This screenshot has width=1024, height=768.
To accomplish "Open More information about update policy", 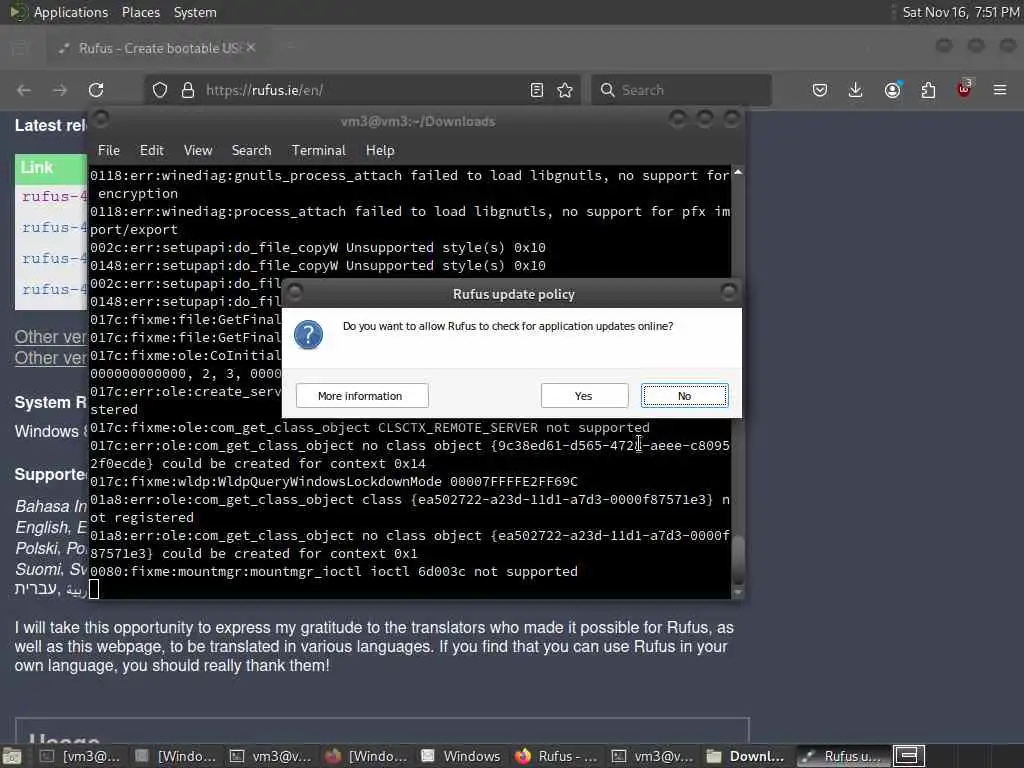I will (362, 396).
